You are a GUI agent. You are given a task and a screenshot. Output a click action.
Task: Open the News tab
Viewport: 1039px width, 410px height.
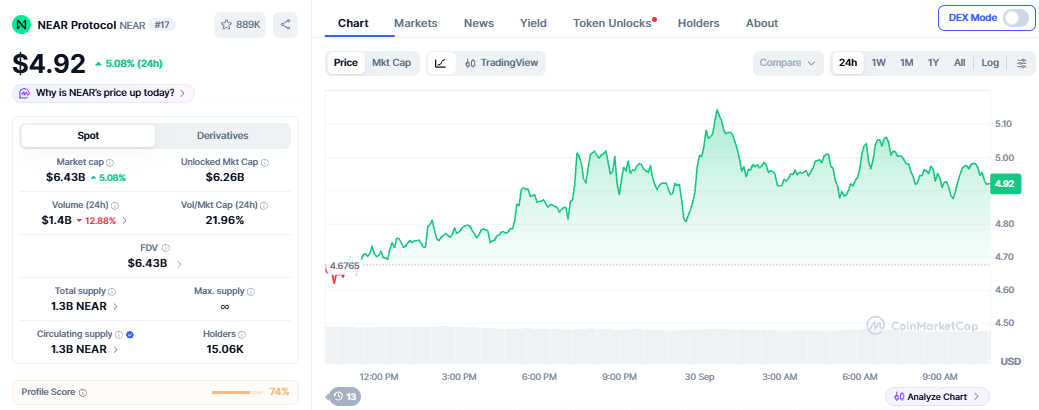click(x=478, y=23)
